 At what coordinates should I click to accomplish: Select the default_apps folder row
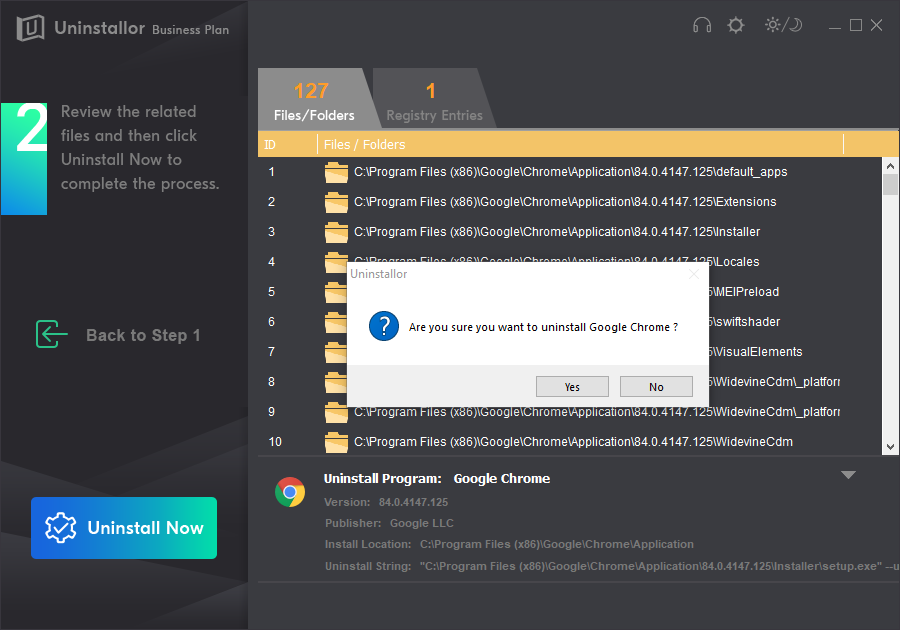coord(569,172)
